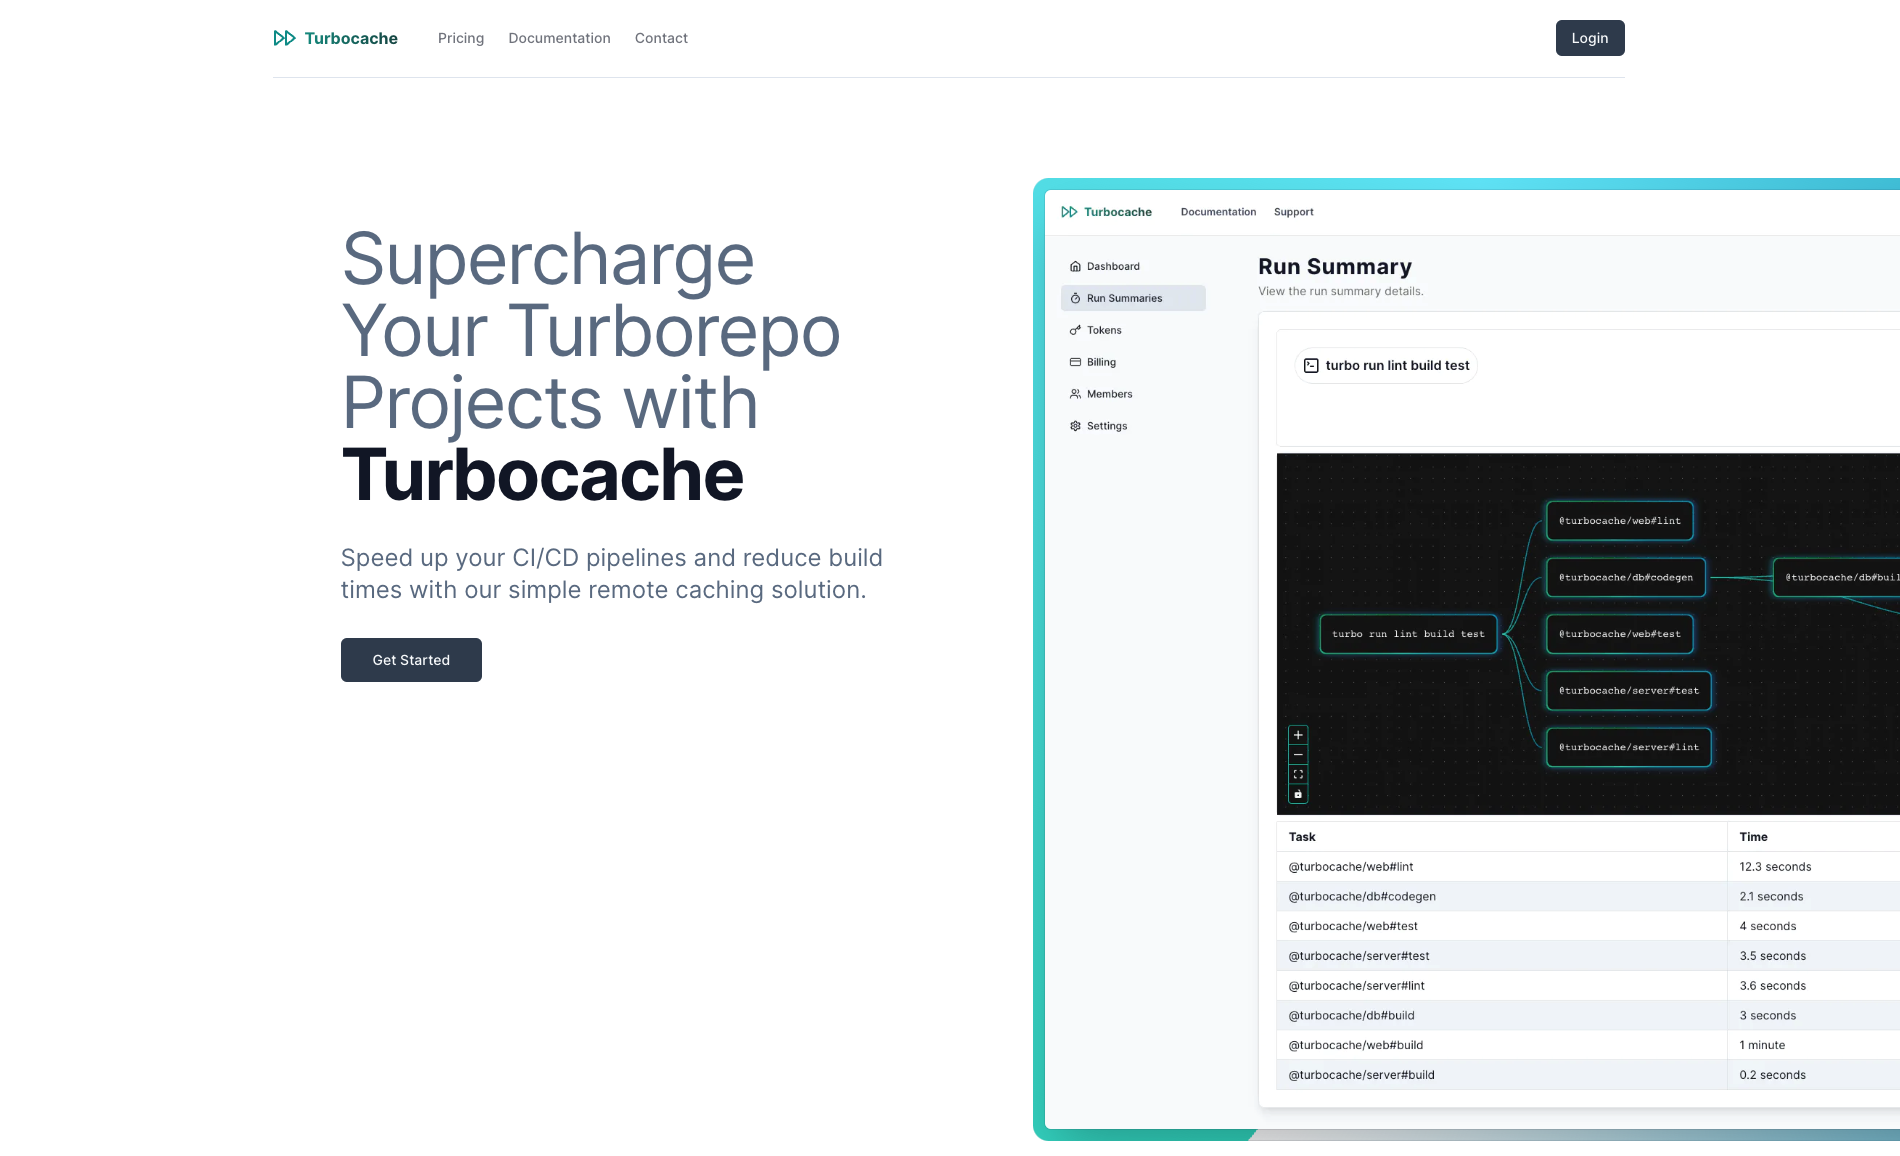
Task: Zoom in on the task graph
Action: 1297,735
